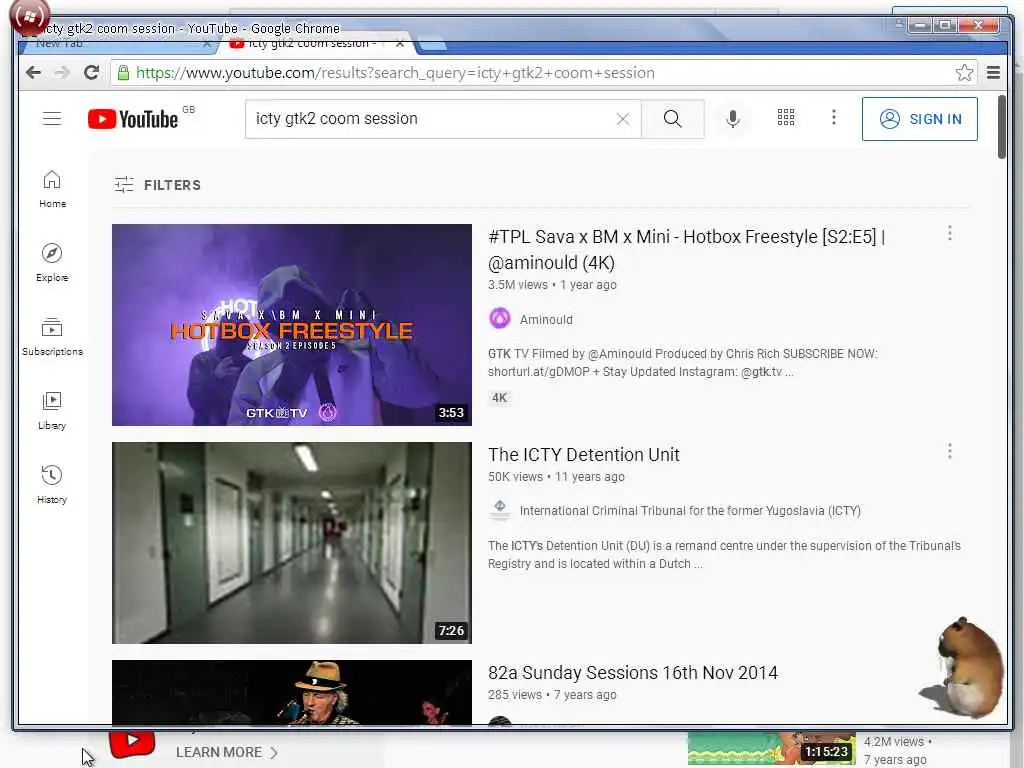Open 'The ICTY Detention Unit' title link

584,455
